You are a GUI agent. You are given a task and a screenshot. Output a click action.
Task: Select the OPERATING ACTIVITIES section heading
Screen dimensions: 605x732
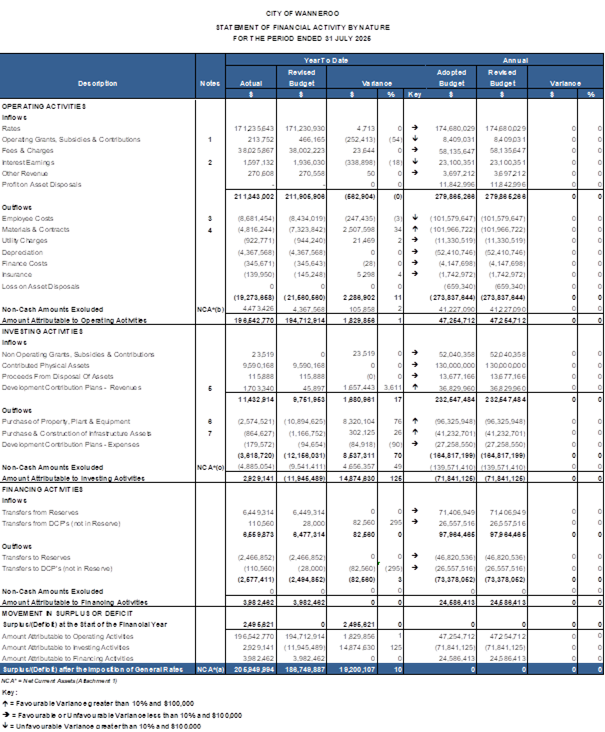44,106
